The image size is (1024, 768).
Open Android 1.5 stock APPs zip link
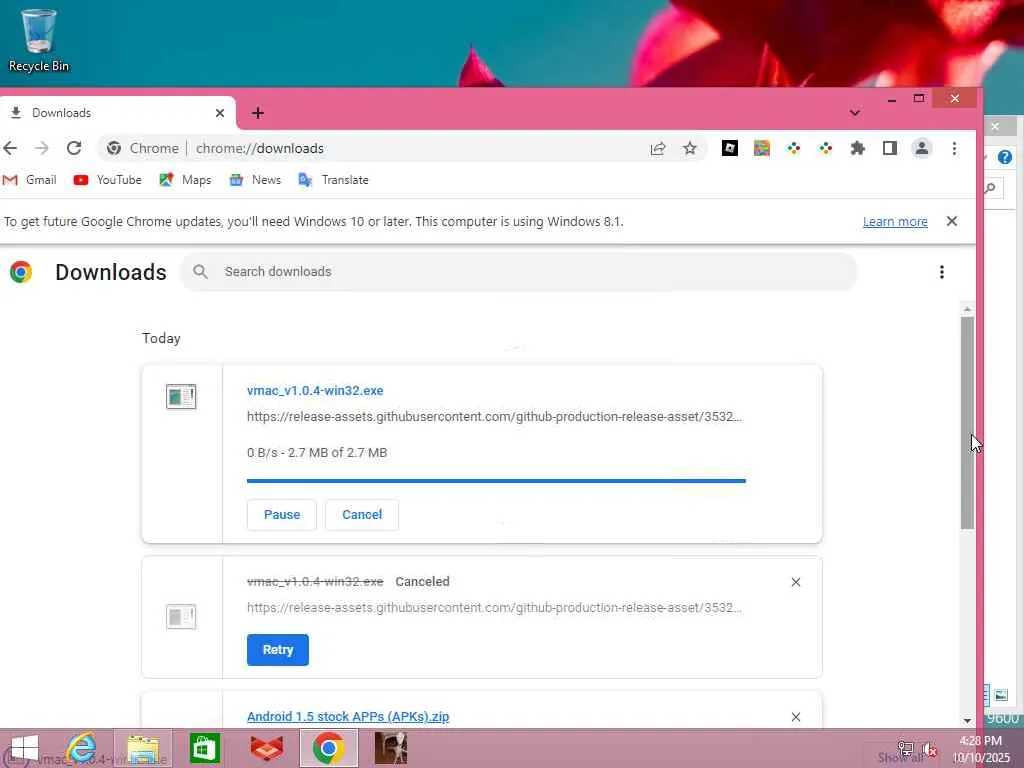tap(348, 716)
